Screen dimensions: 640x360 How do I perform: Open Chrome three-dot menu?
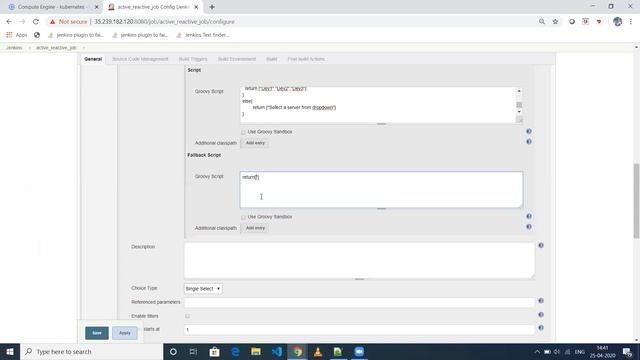tap(631, 22)
